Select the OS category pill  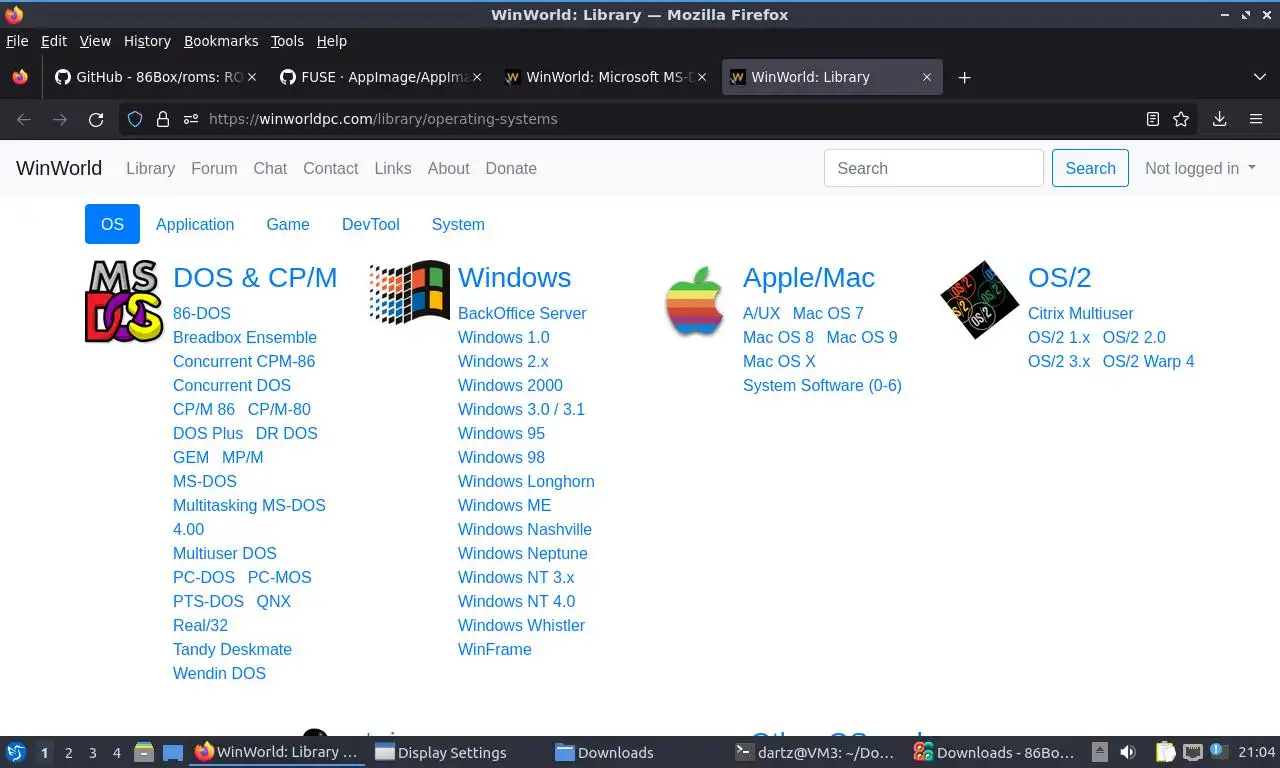[112, 224]
